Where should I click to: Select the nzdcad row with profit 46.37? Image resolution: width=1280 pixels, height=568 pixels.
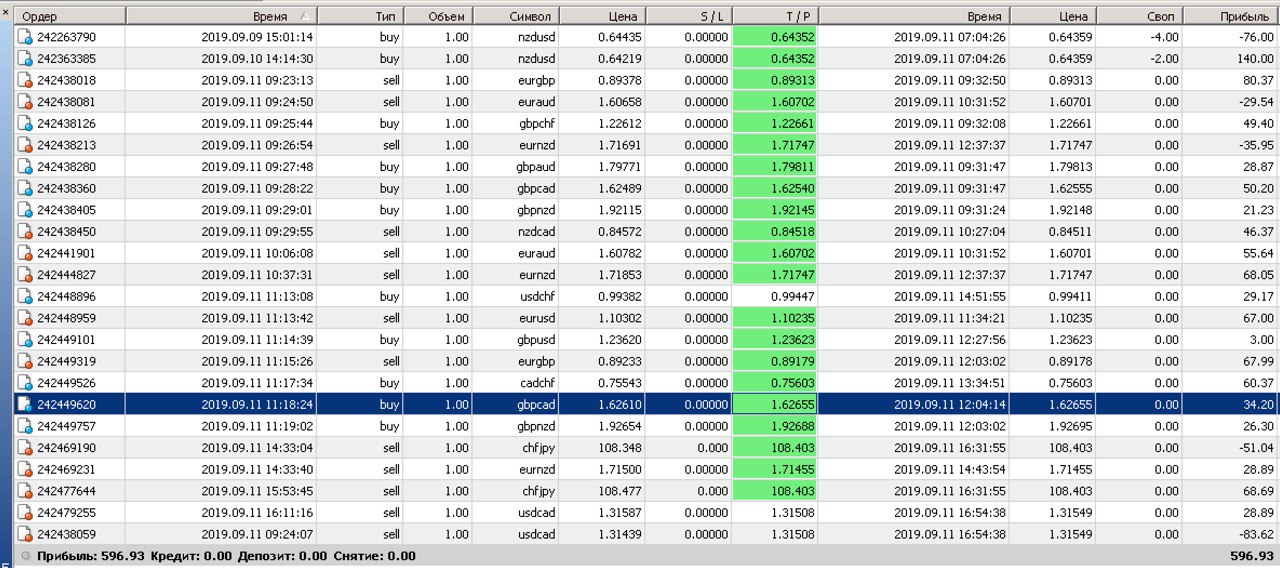pyautogui.click(x=646, y=232)
